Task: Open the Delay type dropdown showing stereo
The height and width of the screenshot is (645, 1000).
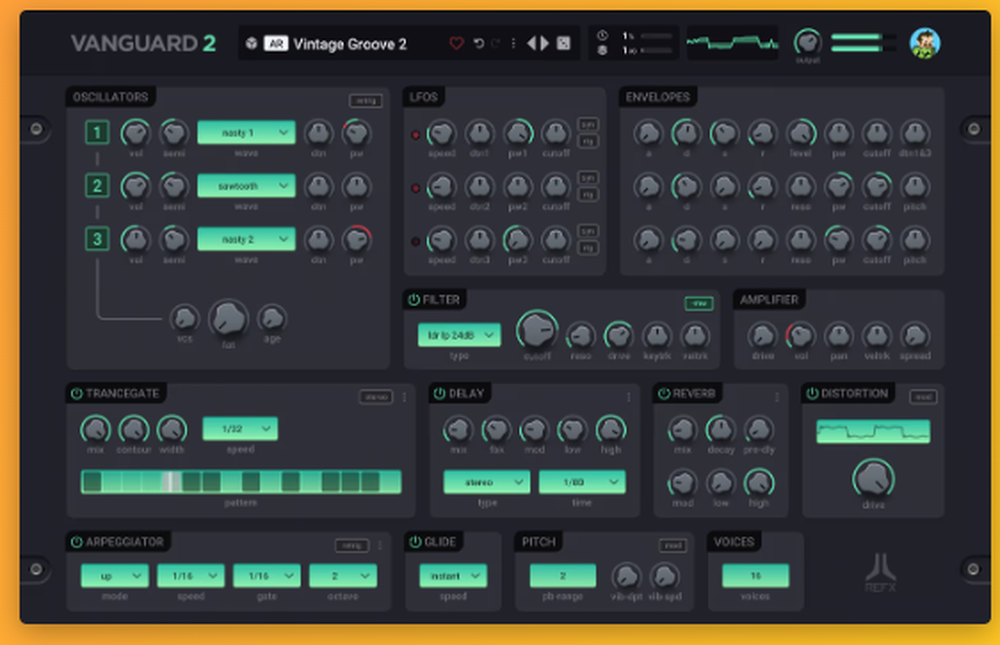Action: 487,482
